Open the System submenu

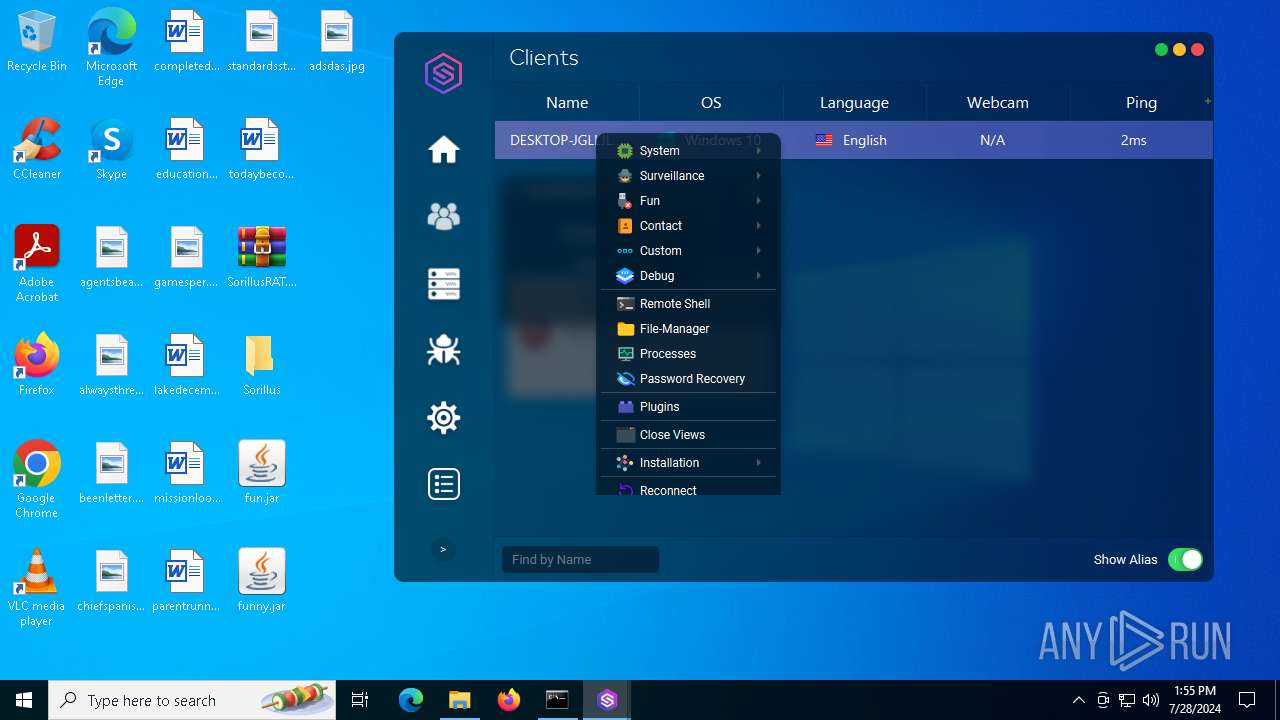pos(688,151)
